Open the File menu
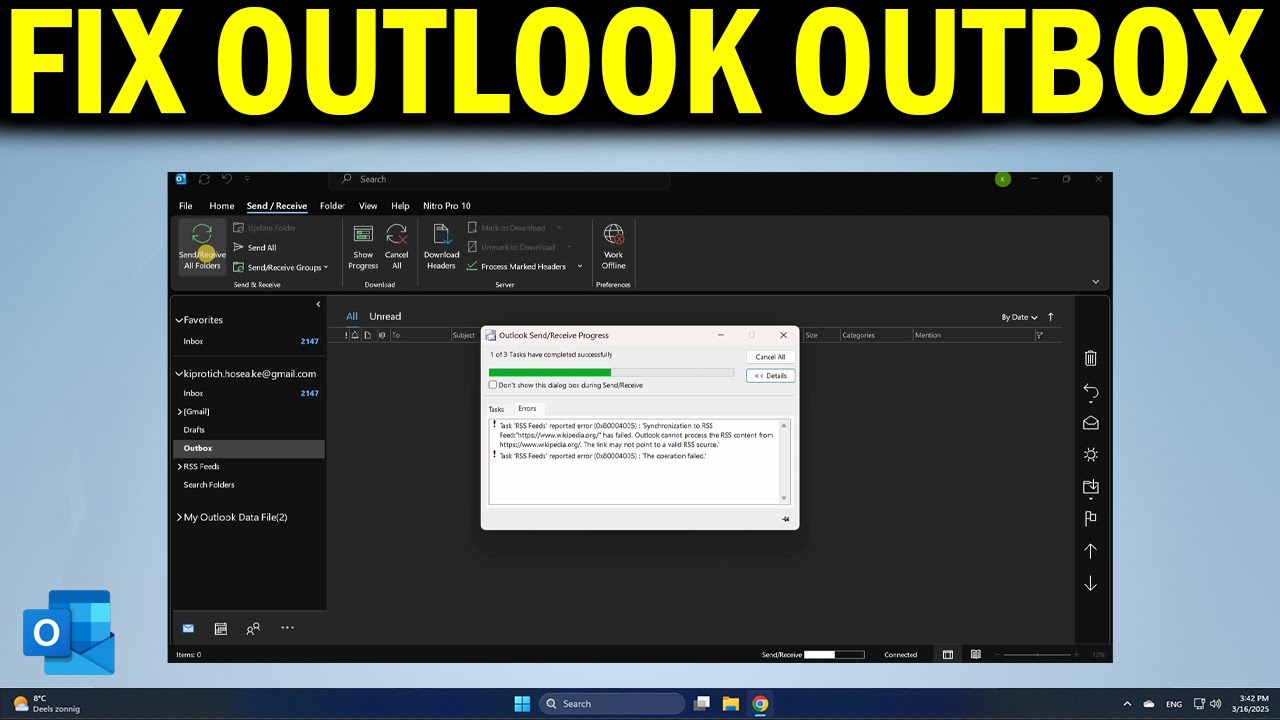 coord(186,206)
